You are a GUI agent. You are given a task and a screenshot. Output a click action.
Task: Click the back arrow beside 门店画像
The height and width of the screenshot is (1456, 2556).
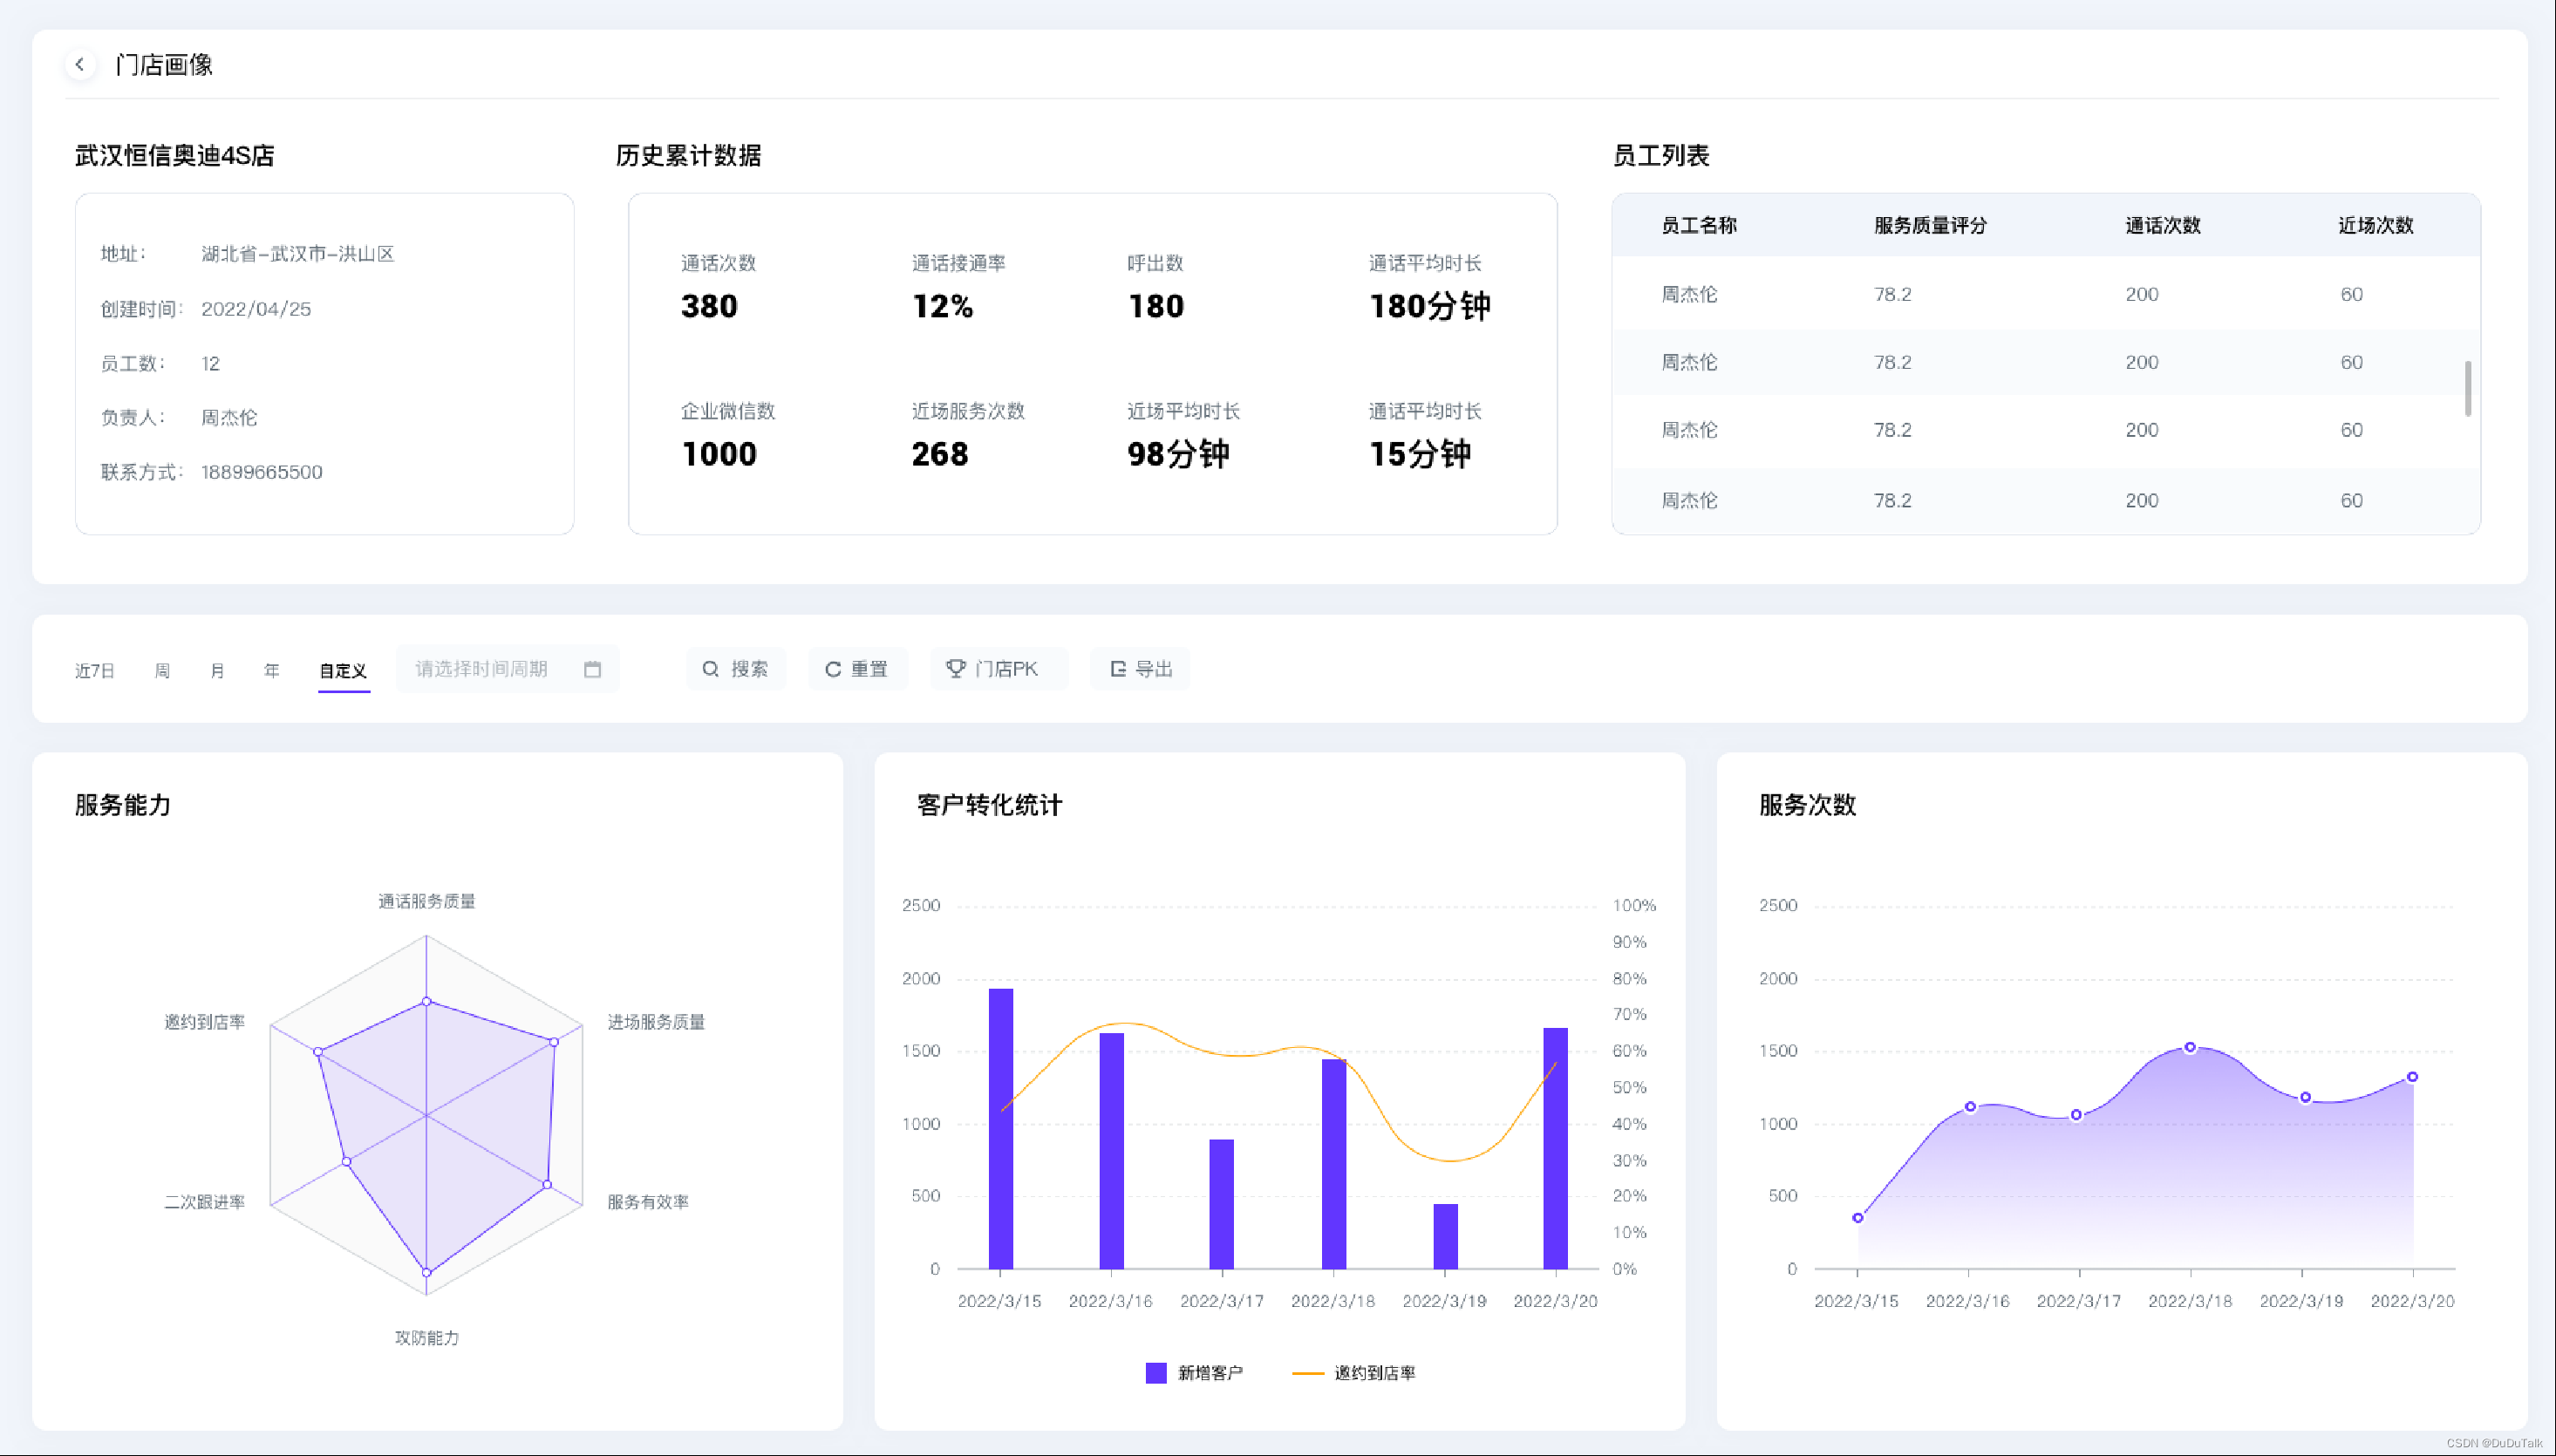(x=80, y=64)
